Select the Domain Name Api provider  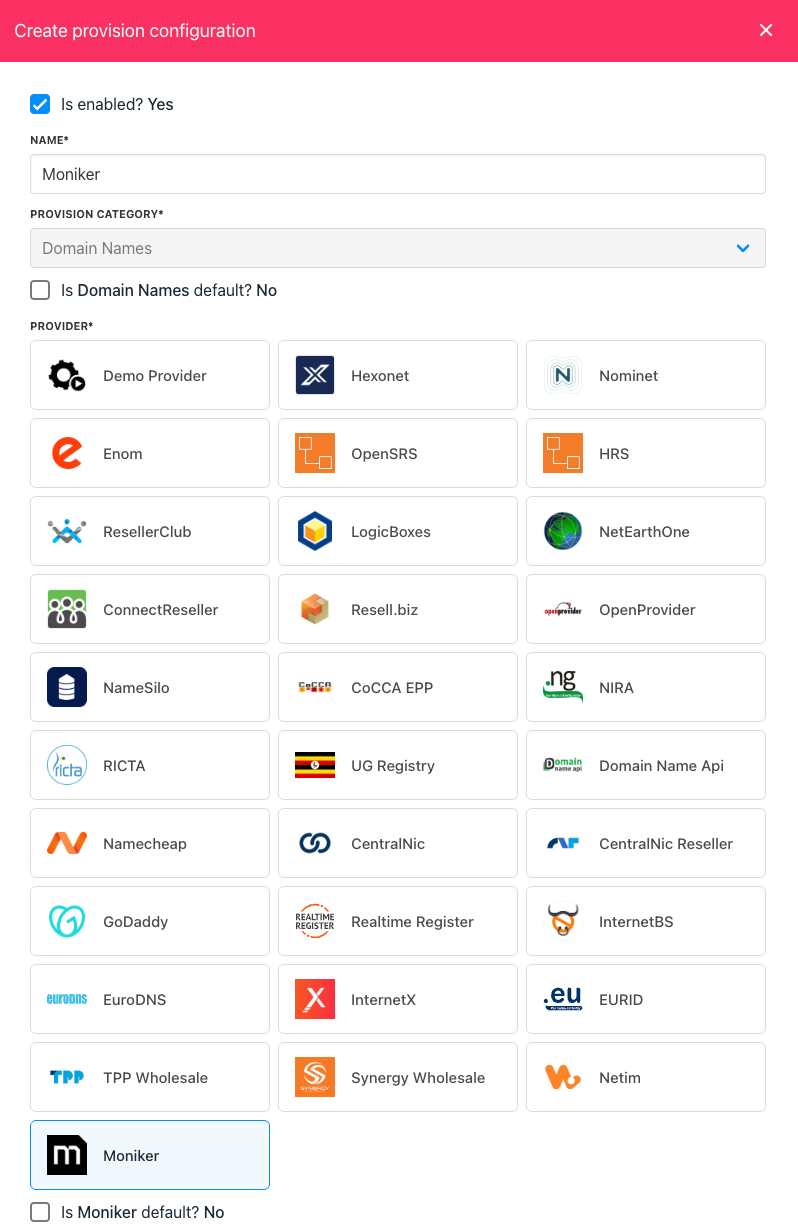point(646,765)
